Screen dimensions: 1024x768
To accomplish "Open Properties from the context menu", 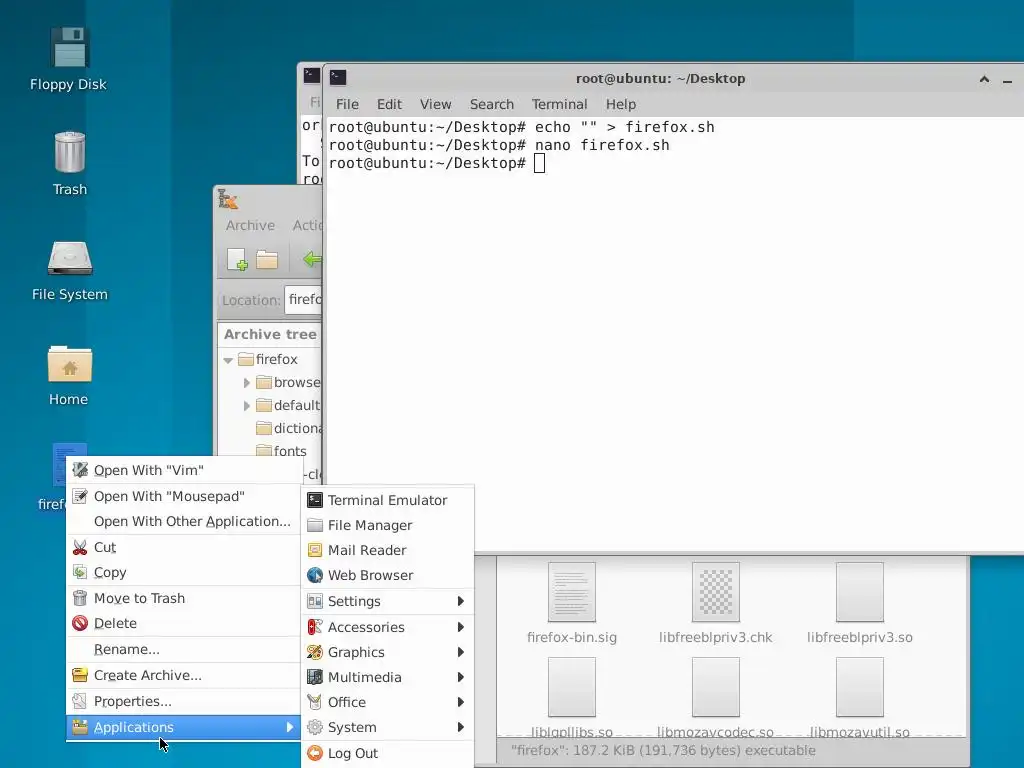I will point(183,701).
